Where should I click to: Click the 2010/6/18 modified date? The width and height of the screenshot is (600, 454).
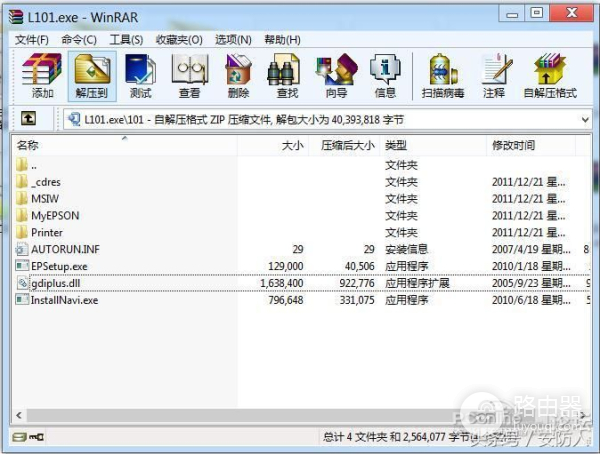click(531, 300)
